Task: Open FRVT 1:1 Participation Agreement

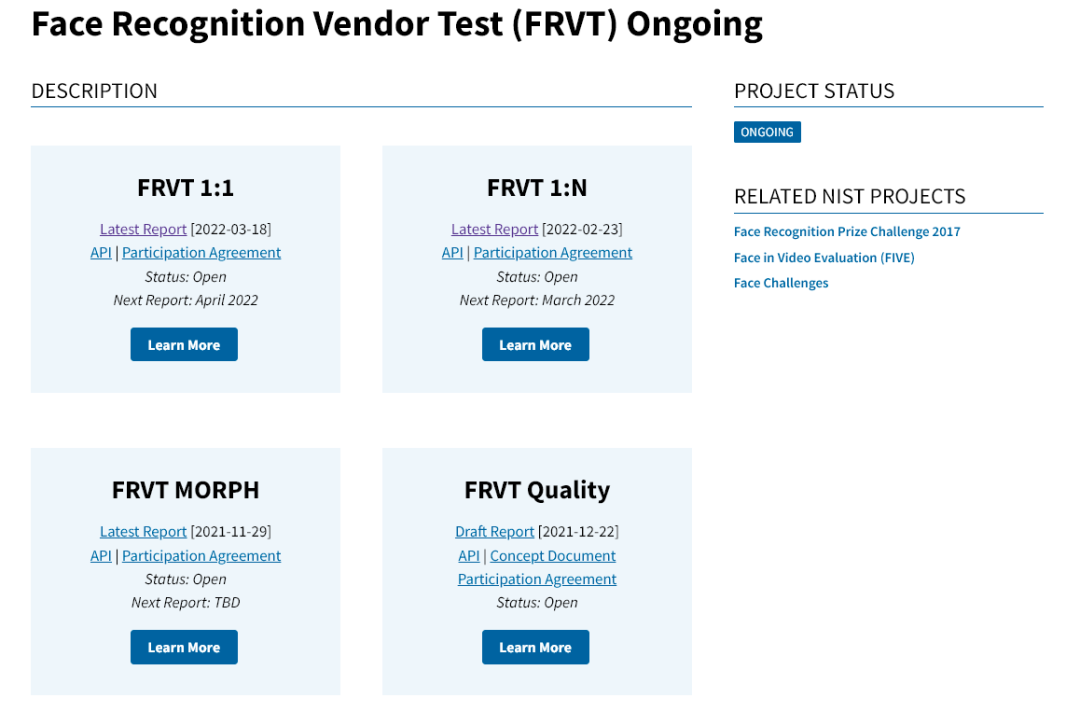Action: 201,253
